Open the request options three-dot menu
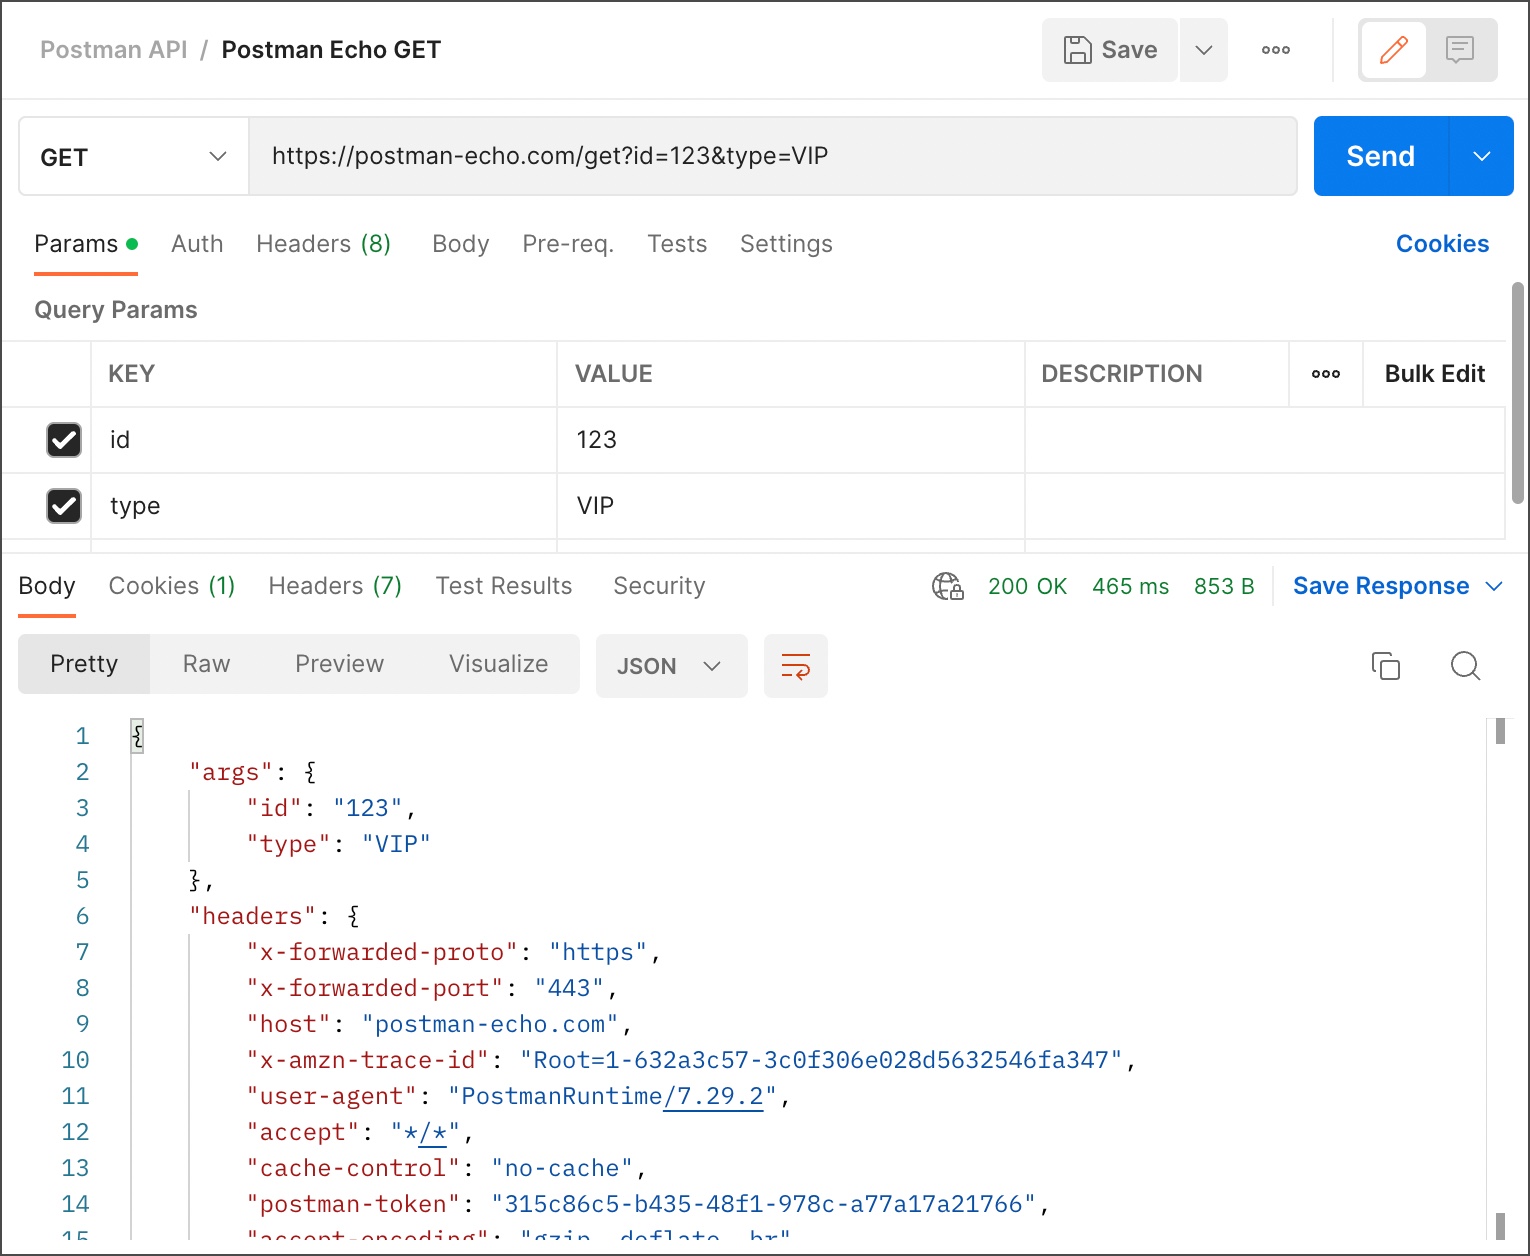This screenshot has width=1530, height=1256. pos(1275,49)
